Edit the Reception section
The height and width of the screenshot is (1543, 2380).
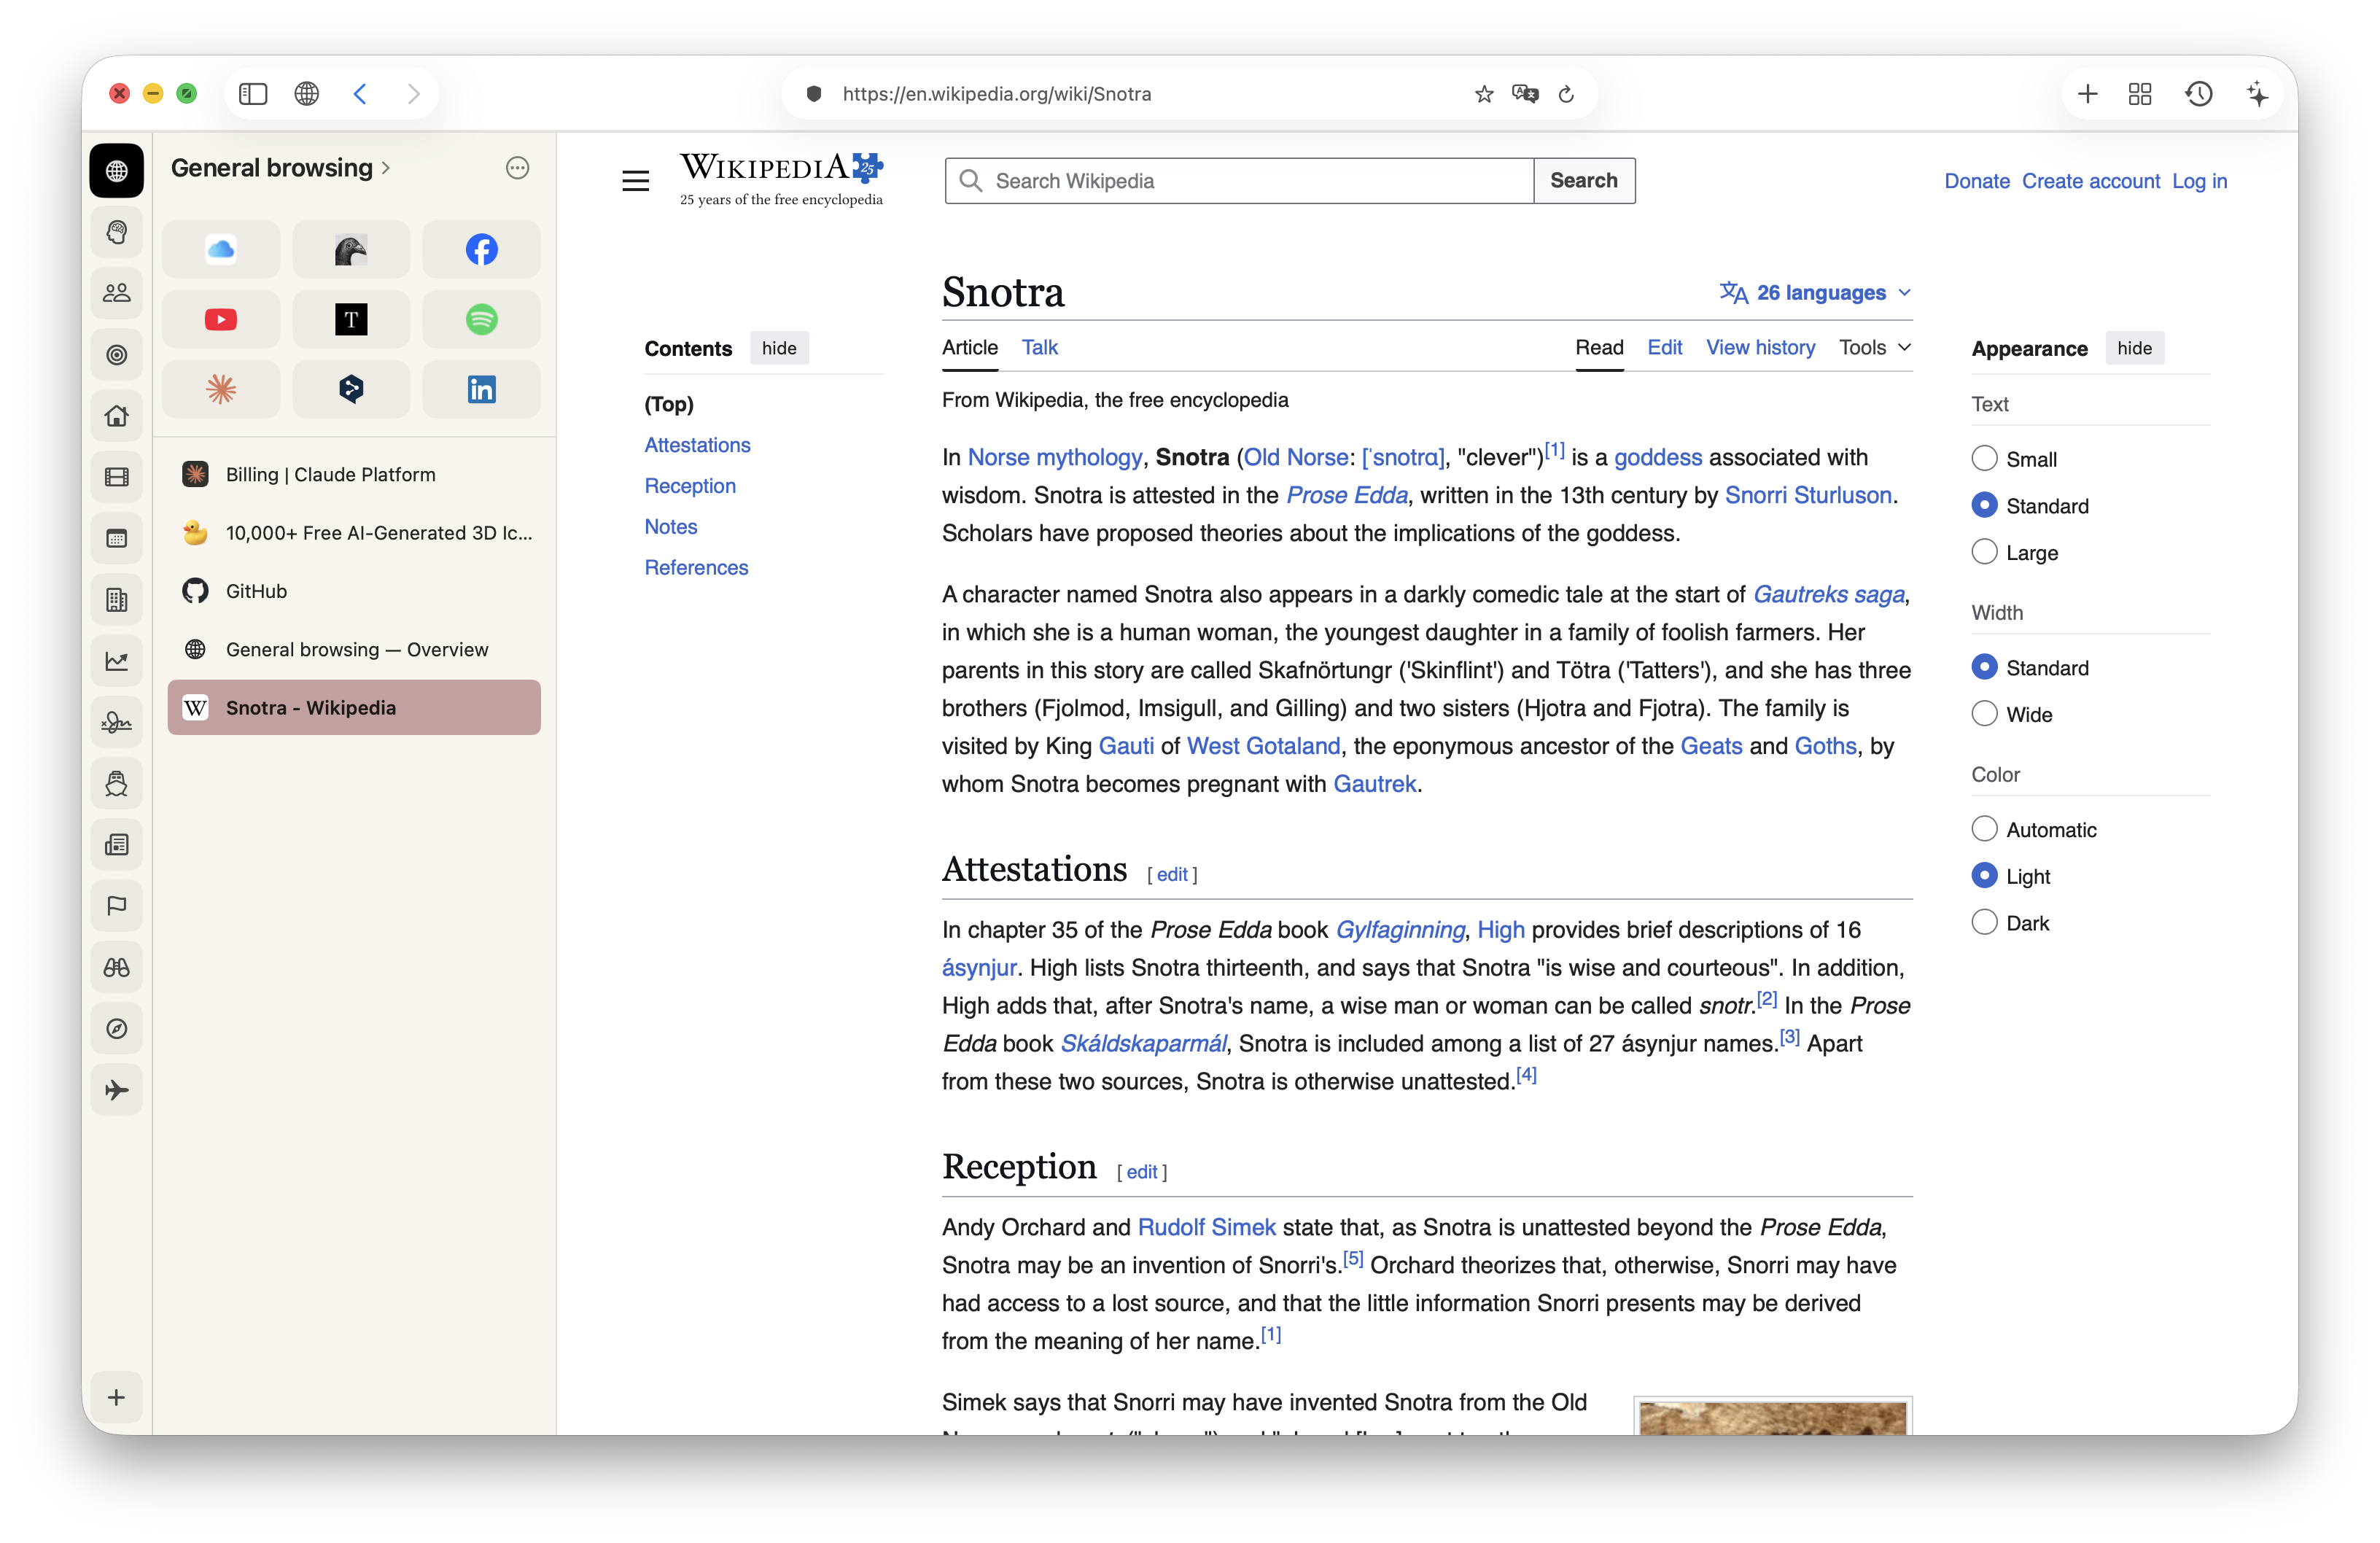click(x=1141, y=1172)
